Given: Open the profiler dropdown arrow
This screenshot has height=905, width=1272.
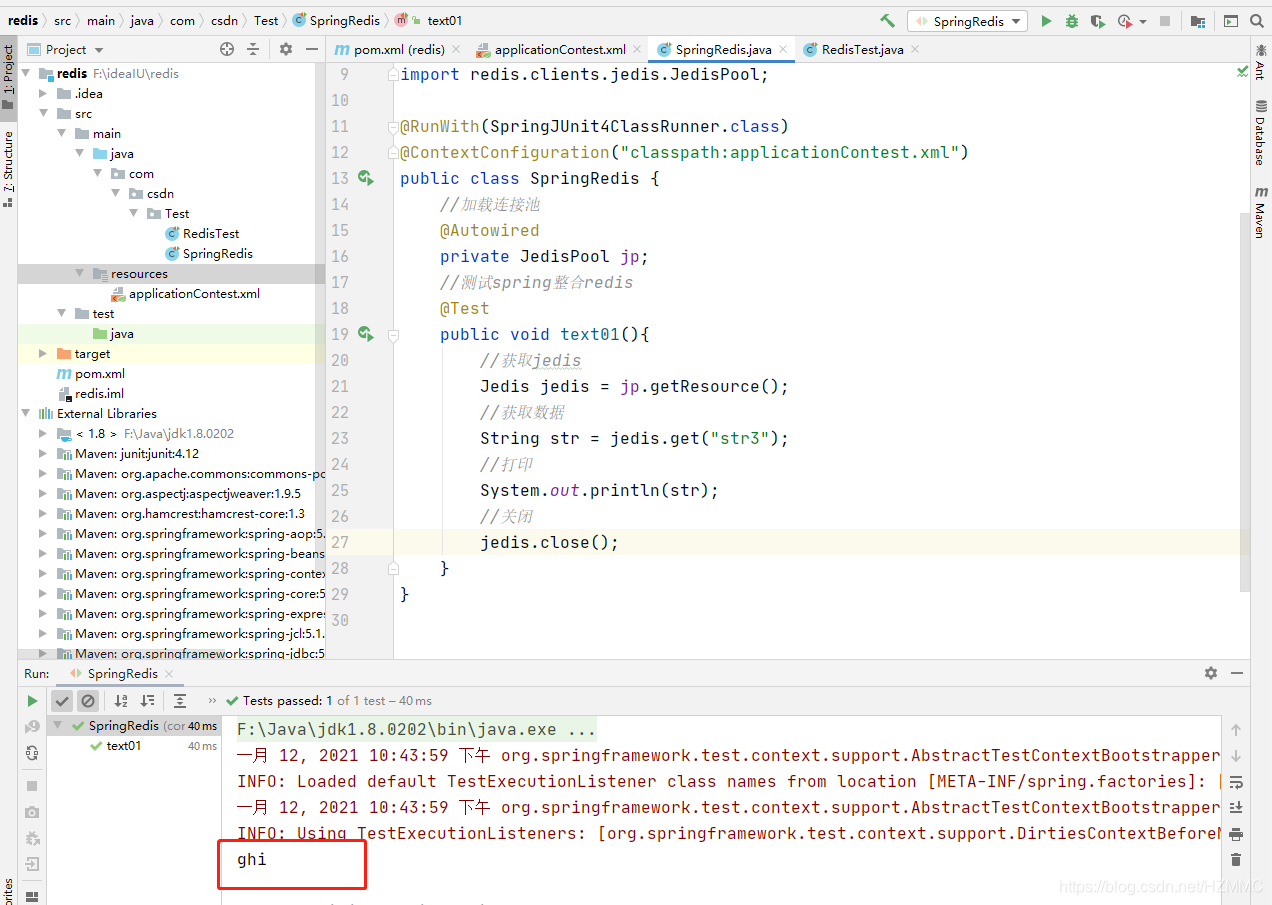Looking at the screenshot, I should (x=1141, y=21).
